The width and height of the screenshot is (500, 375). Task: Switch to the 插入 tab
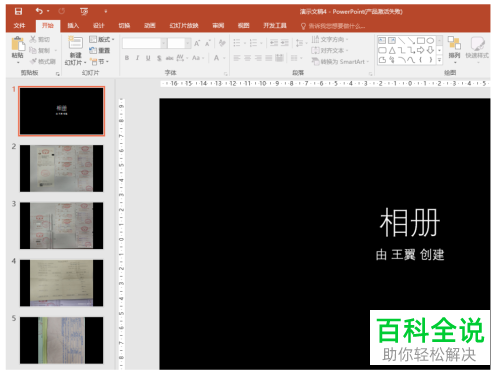click(73, 26)
